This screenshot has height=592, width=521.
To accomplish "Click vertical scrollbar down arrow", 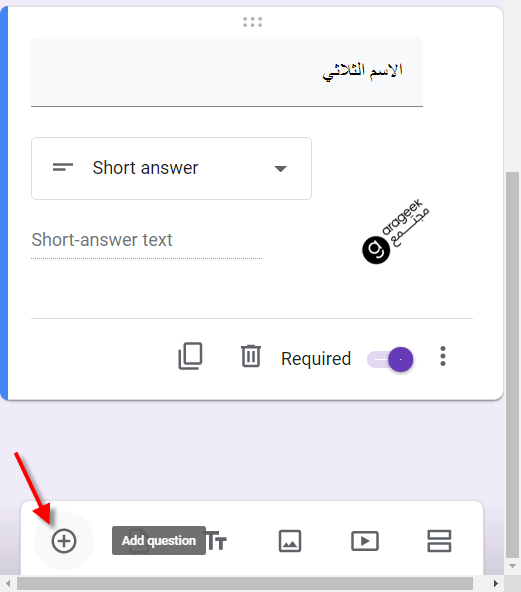I will [512, 566].
